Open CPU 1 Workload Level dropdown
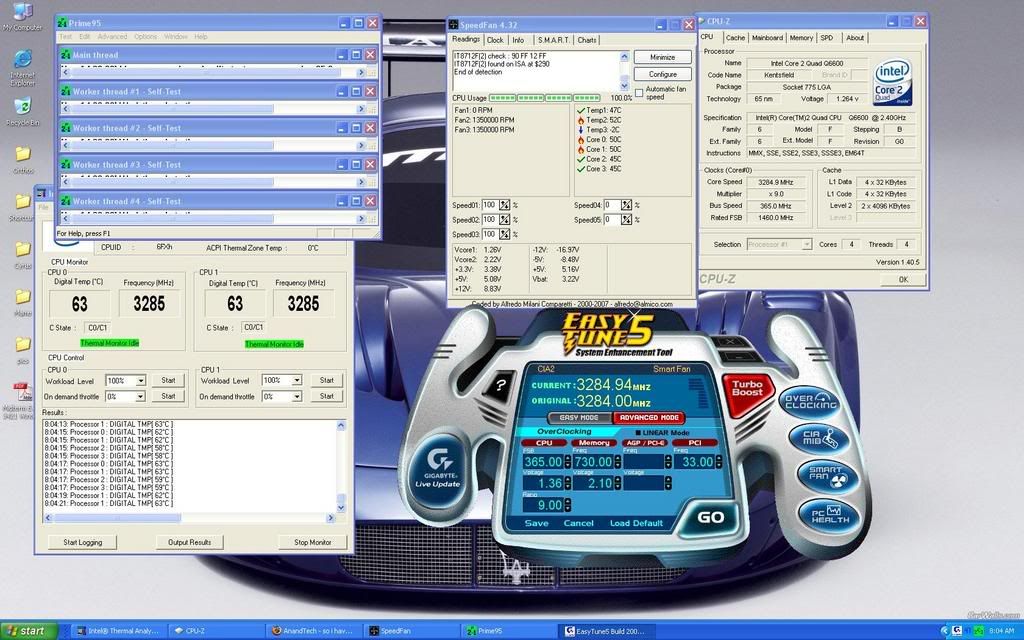 (296, 380)
